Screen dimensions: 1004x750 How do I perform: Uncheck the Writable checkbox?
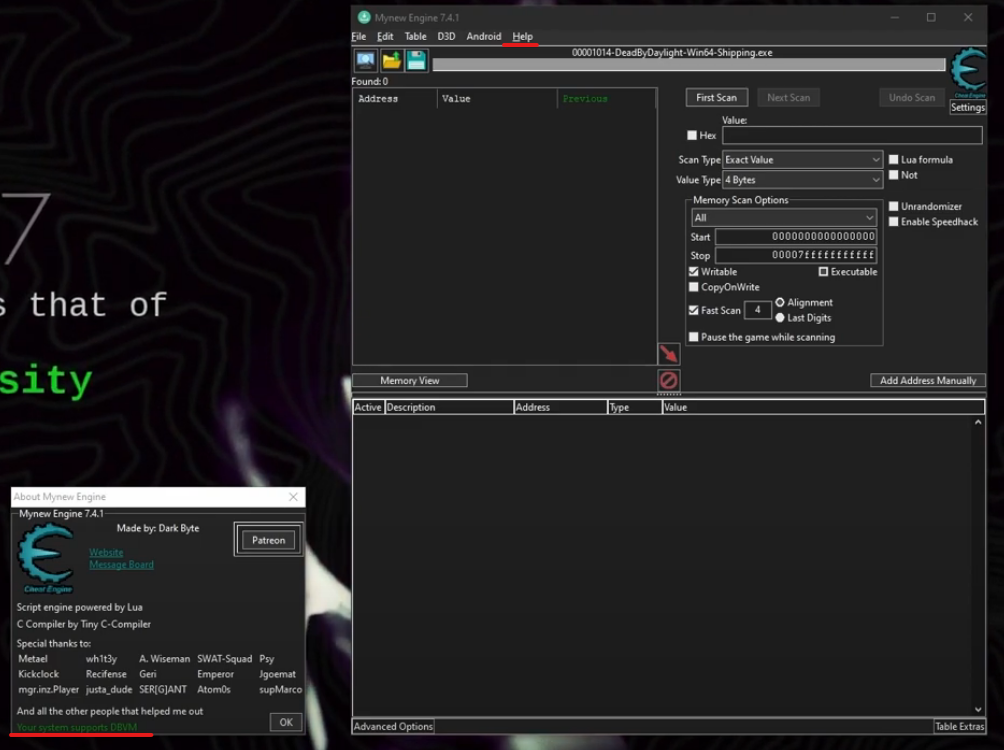[x=693, y=272]
